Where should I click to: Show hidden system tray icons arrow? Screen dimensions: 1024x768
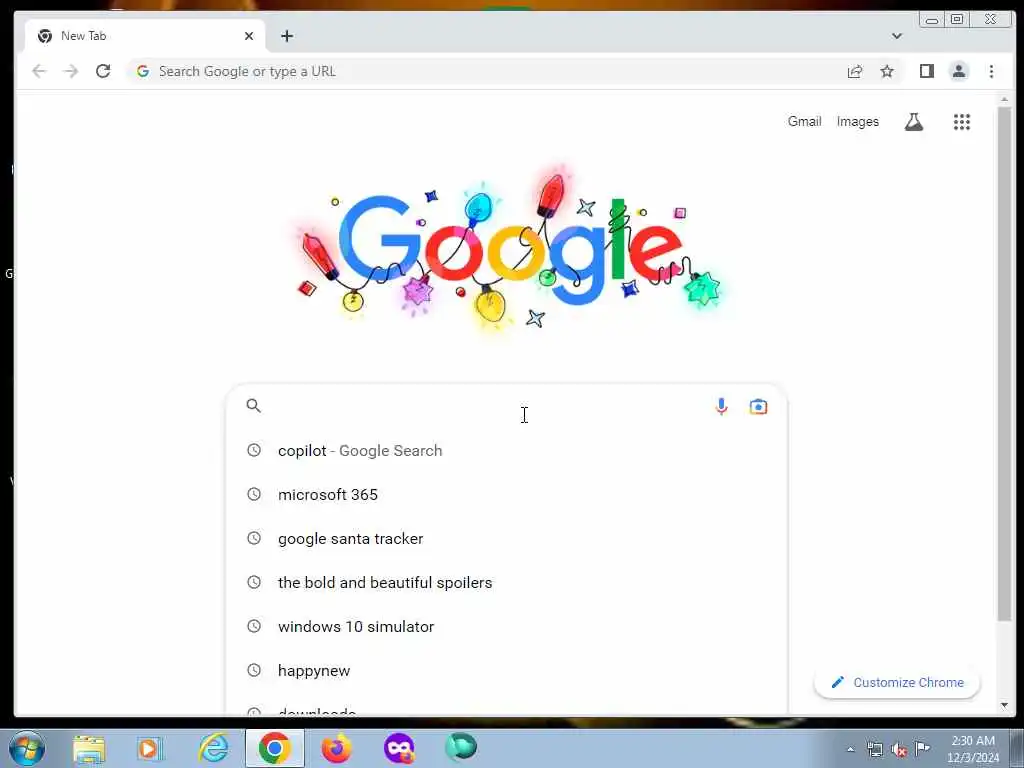pos(850,749)
